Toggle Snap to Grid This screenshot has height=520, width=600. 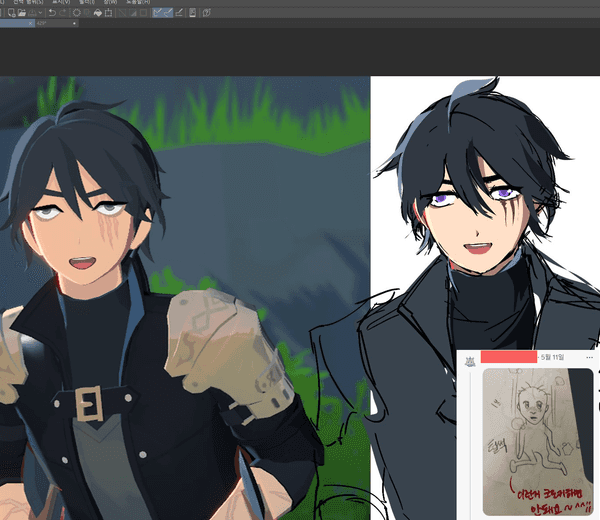[x=179, y=14]
